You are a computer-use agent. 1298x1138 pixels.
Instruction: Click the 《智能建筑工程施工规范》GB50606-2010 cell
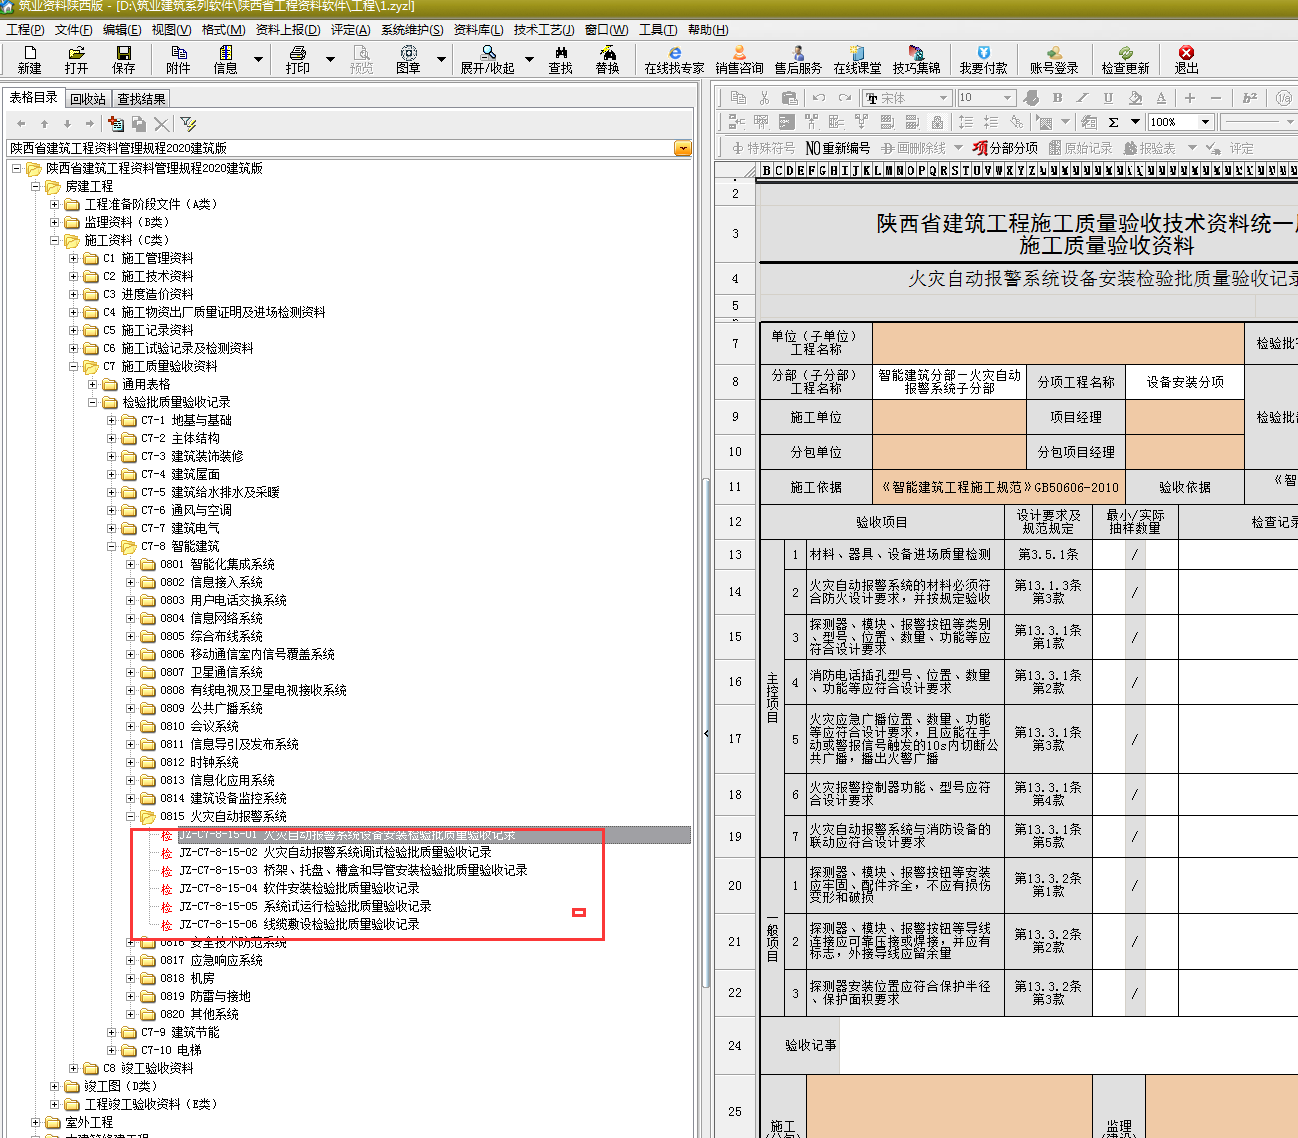coord(999,487)
